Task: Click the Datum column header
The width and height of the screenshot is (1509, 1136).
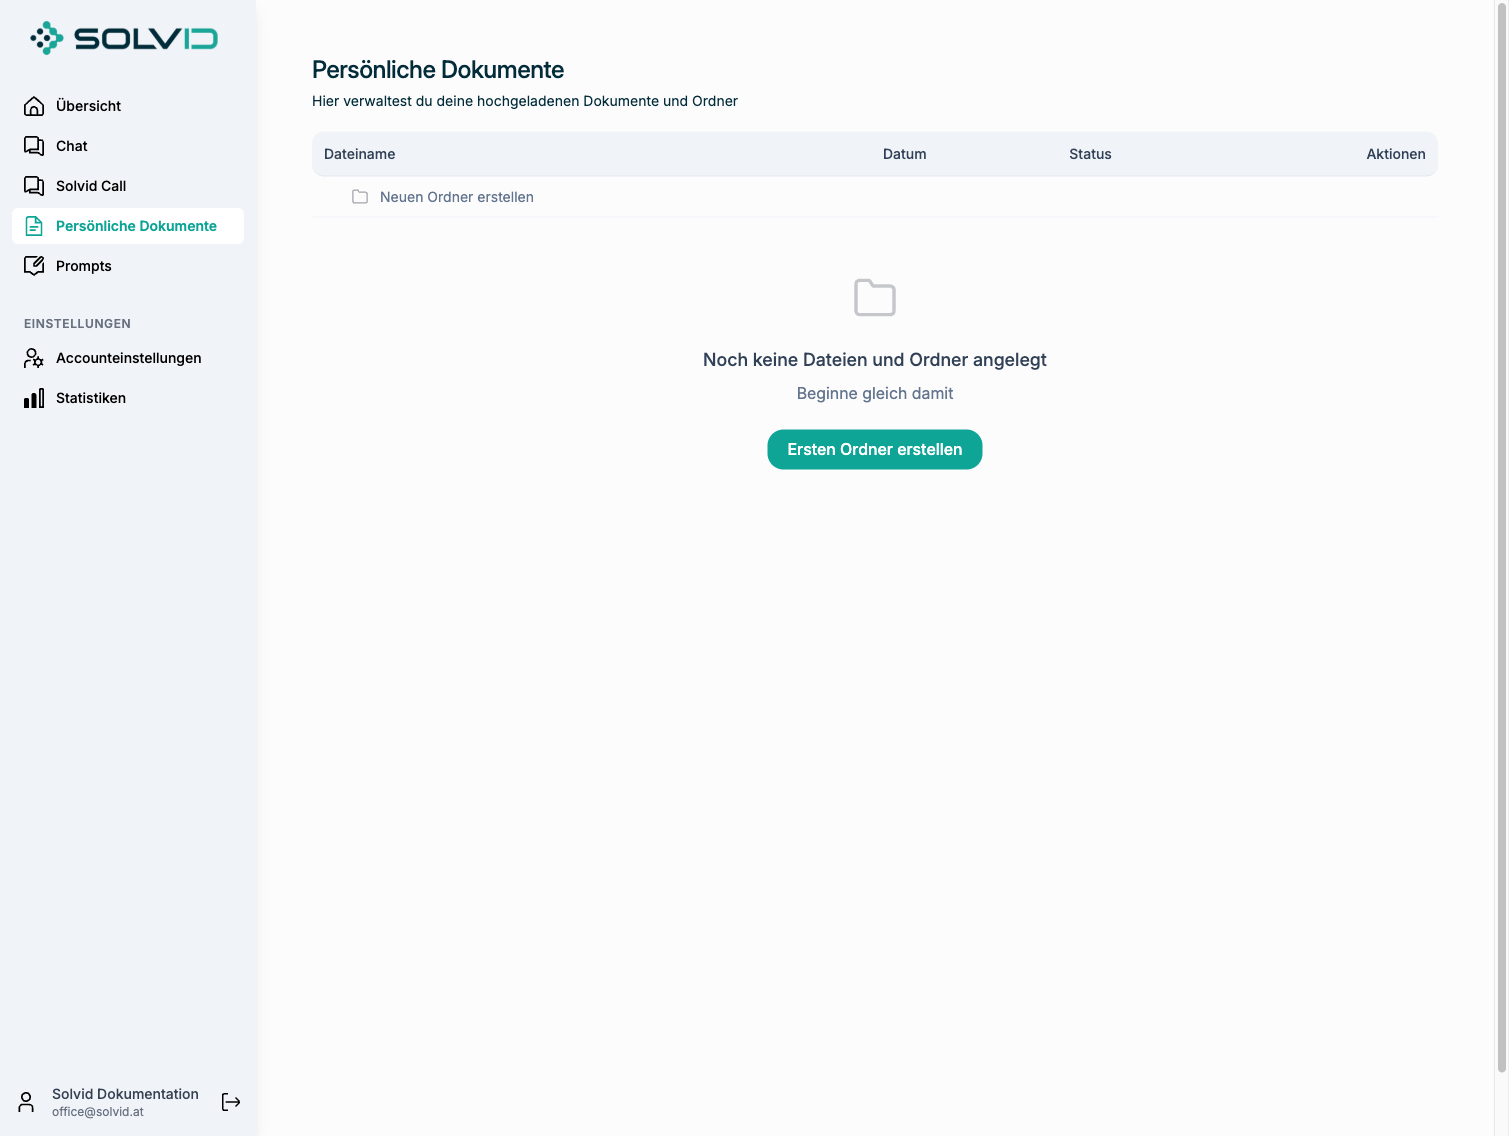Action: point(905,154)
